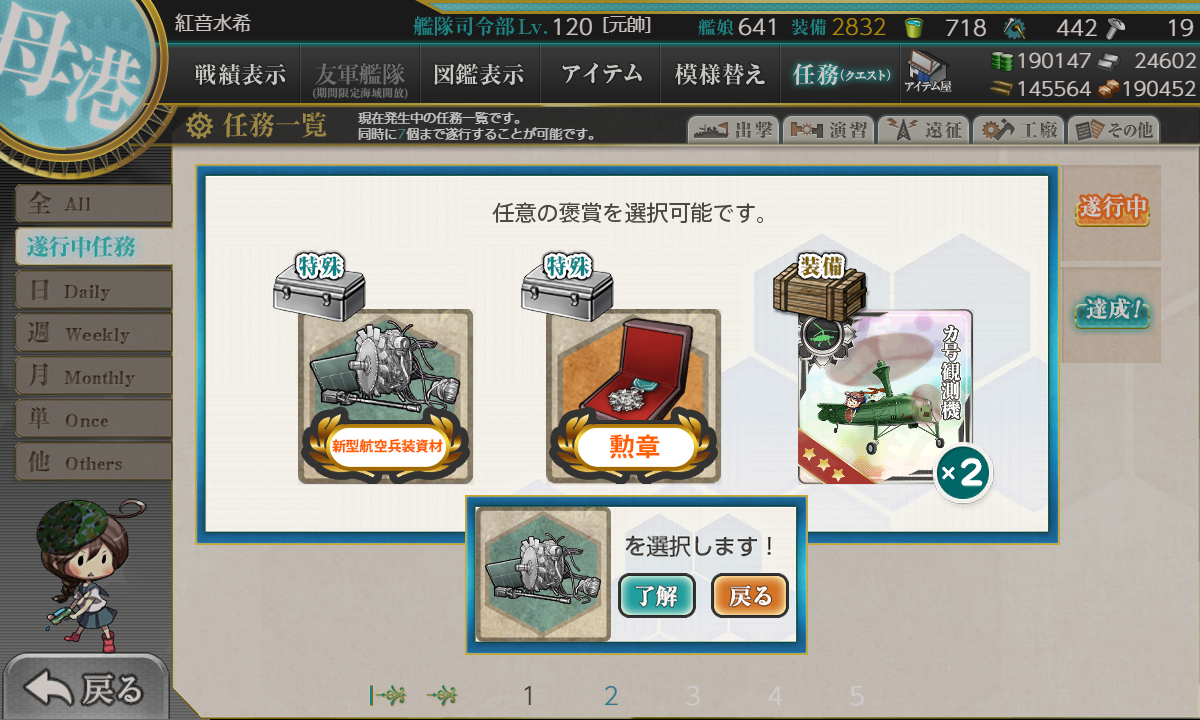Show all quests with 全 All

(93, 204)
